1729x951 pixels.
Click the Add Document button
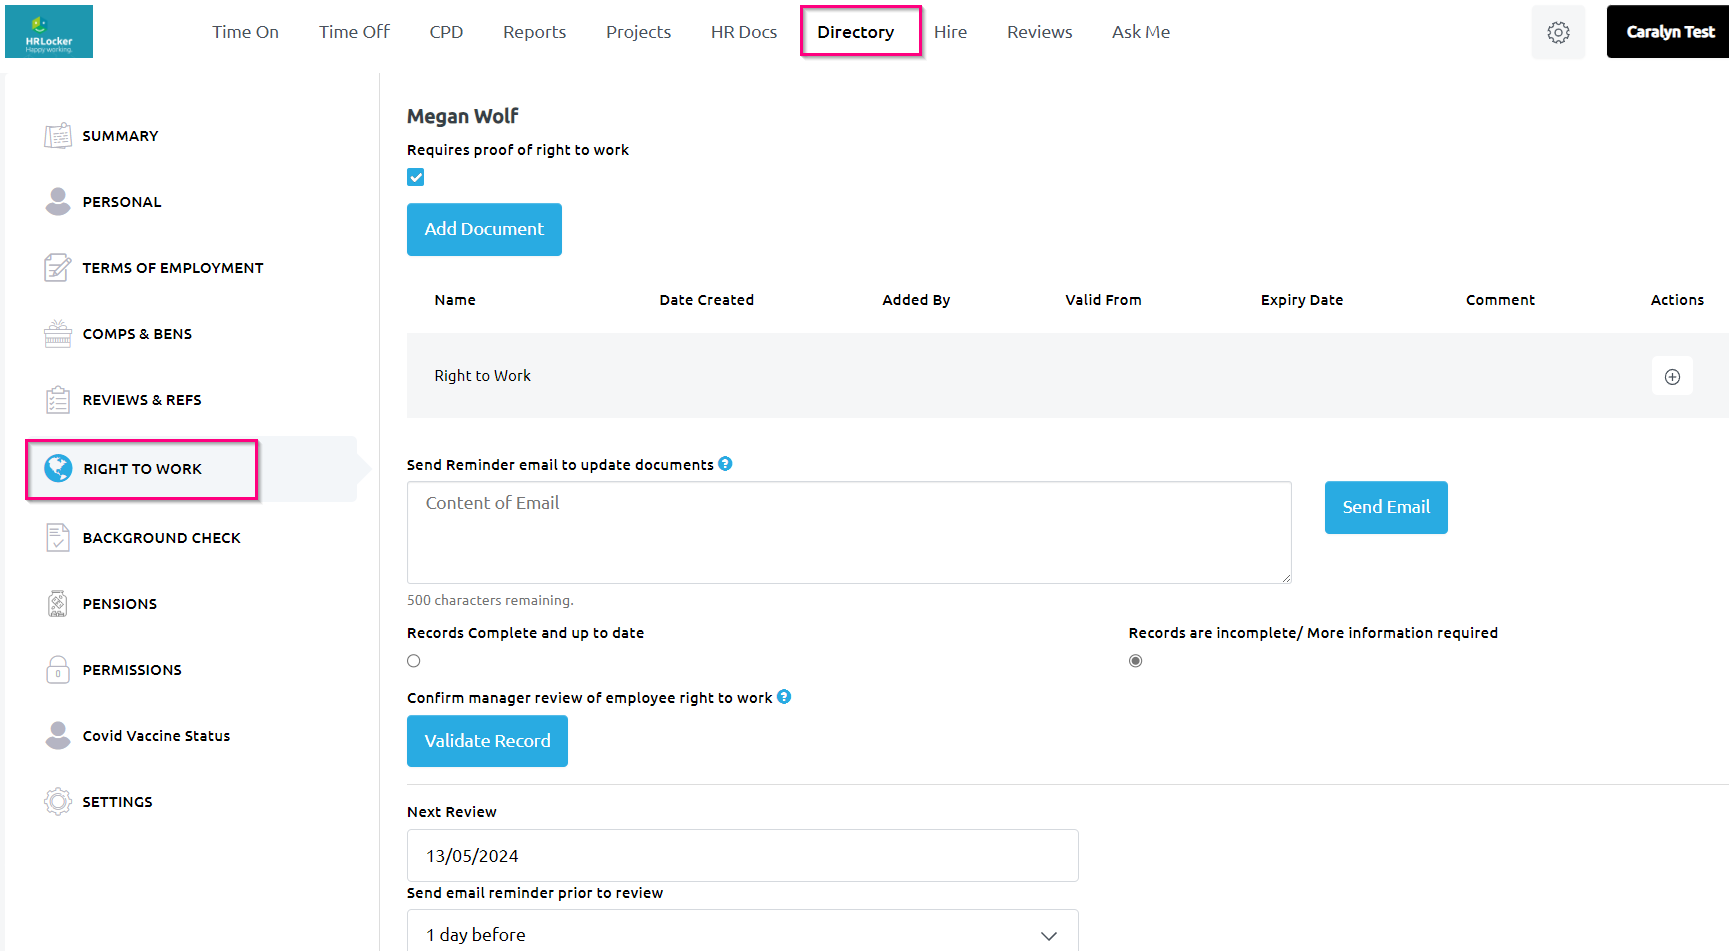(x=484, y=229)
